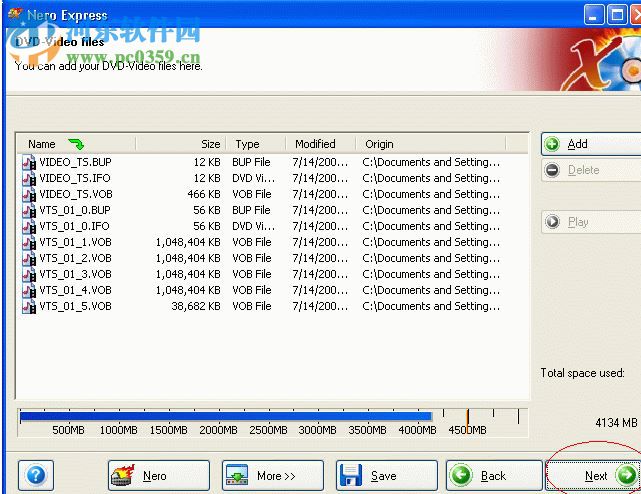Minimize the Nero Express window
641x494 pixels.
tap(594, 15)
